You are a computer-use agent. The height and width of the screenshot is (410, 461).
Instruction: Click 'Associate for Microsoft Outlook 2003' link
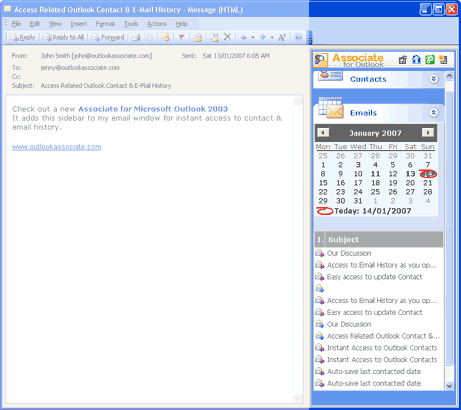(x=153, y=109)
